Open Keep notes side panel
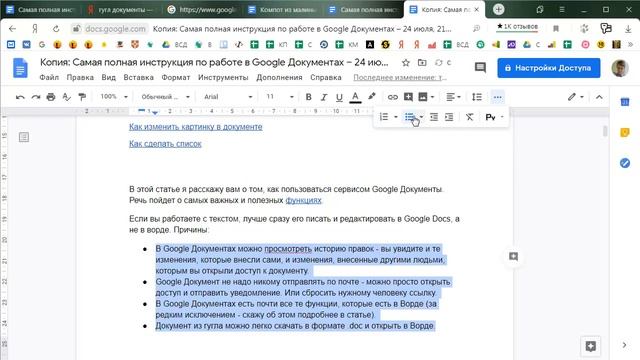The image size is (640, 360). pyautogui.click(x=624, y=132)
